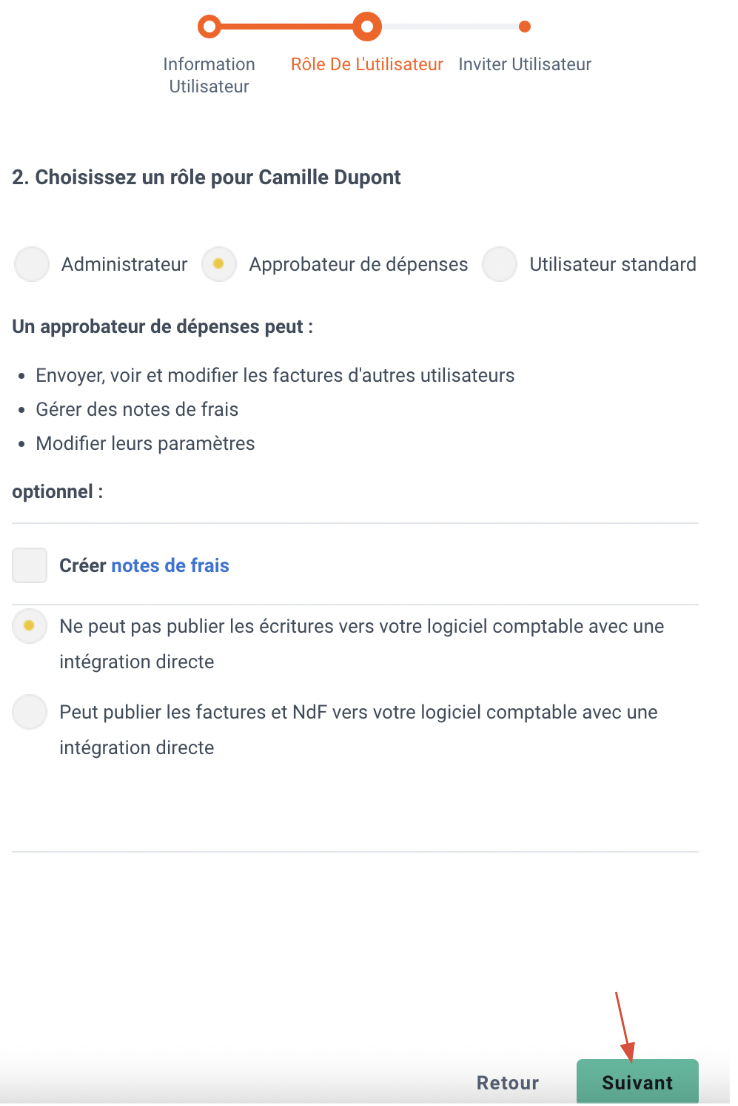Choose the Utilisateur standard radio option

pos(500,265)
